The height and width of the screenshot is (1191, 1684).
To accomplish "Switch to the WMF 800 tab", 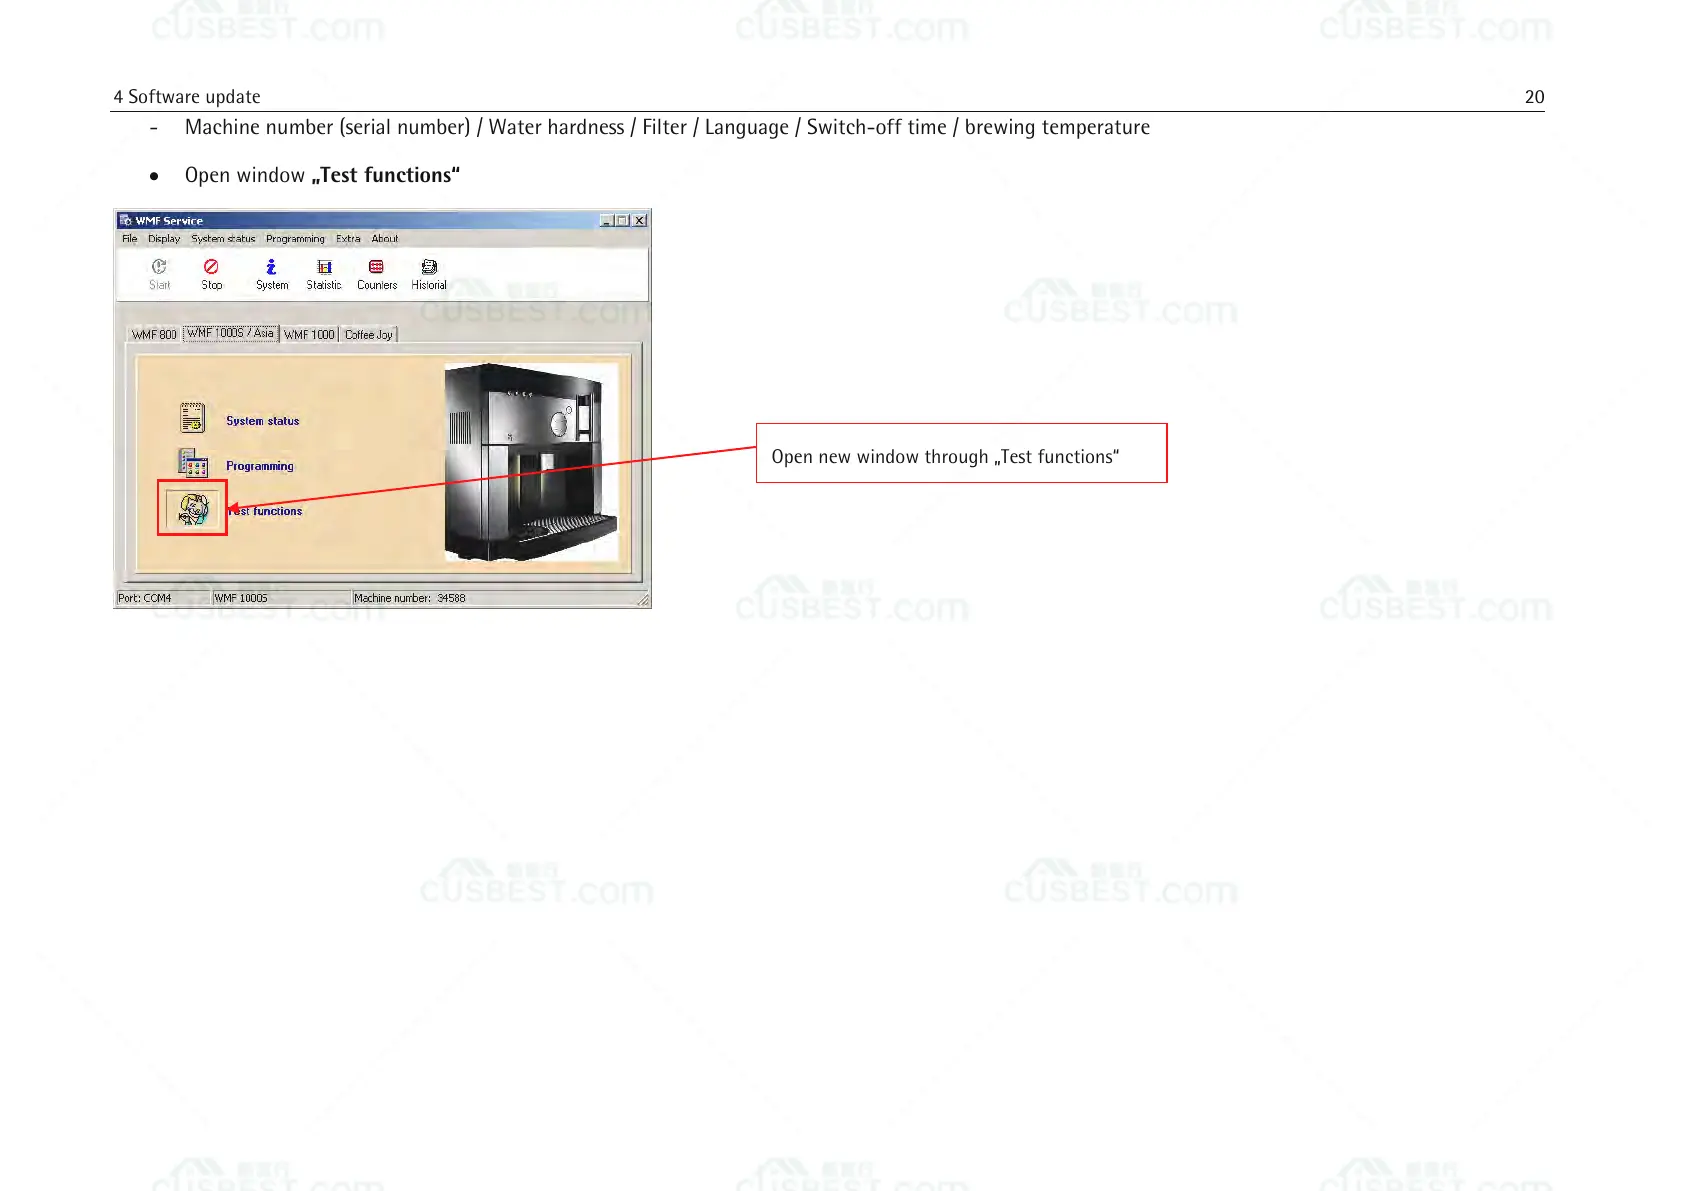I will [x=154, y=335].
